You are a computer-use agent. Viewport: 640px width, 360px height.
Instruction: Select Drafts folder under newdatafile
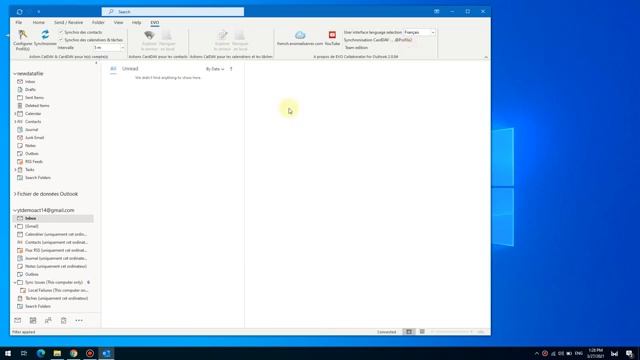coord(30,89)
